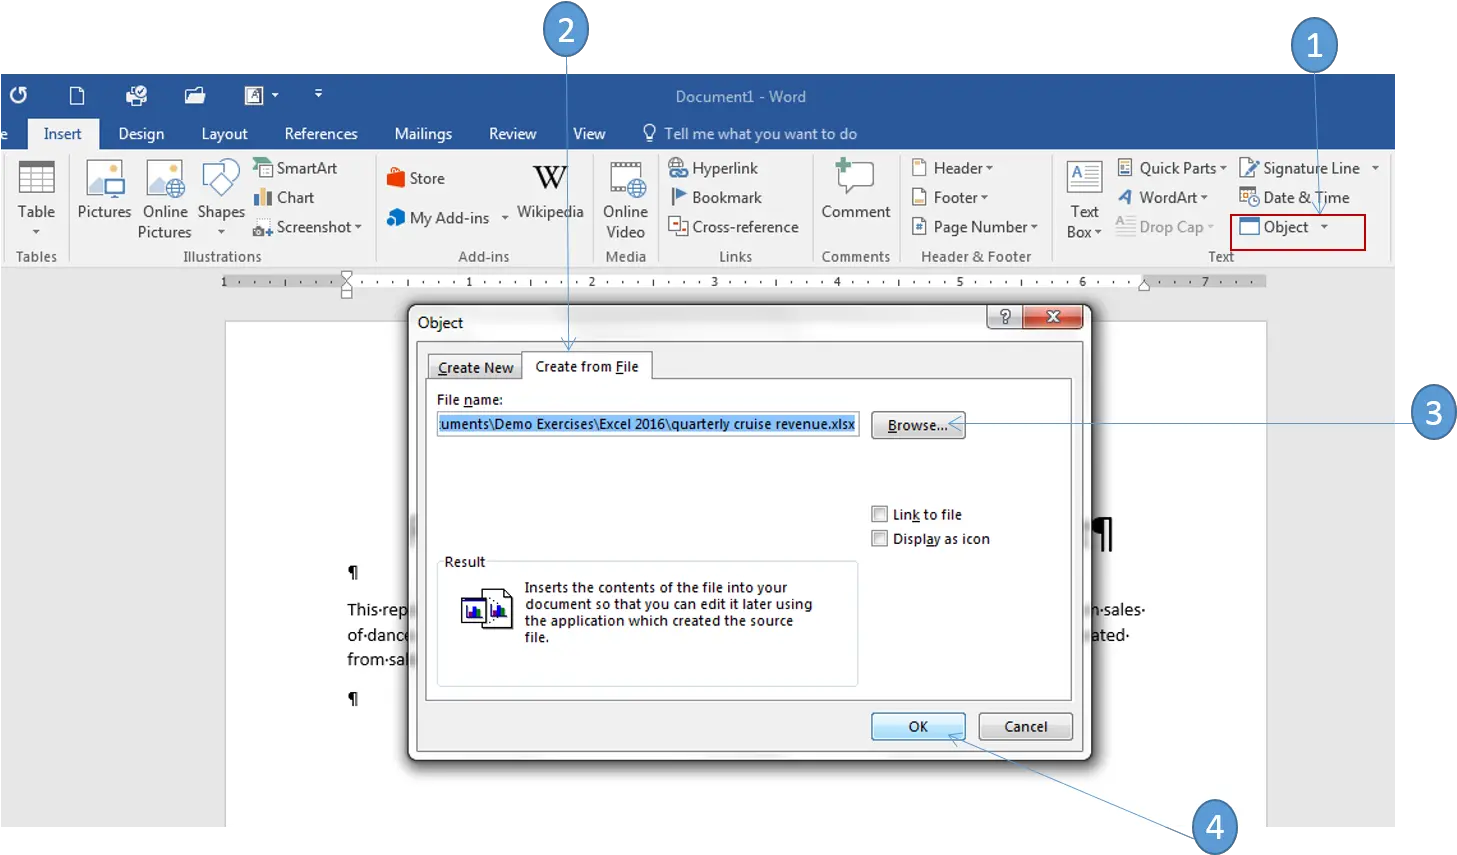The height and width of the screenshot is (855, 1457).
Task: Click the Tell me lightbulb search box
Action: click(750, 134)
